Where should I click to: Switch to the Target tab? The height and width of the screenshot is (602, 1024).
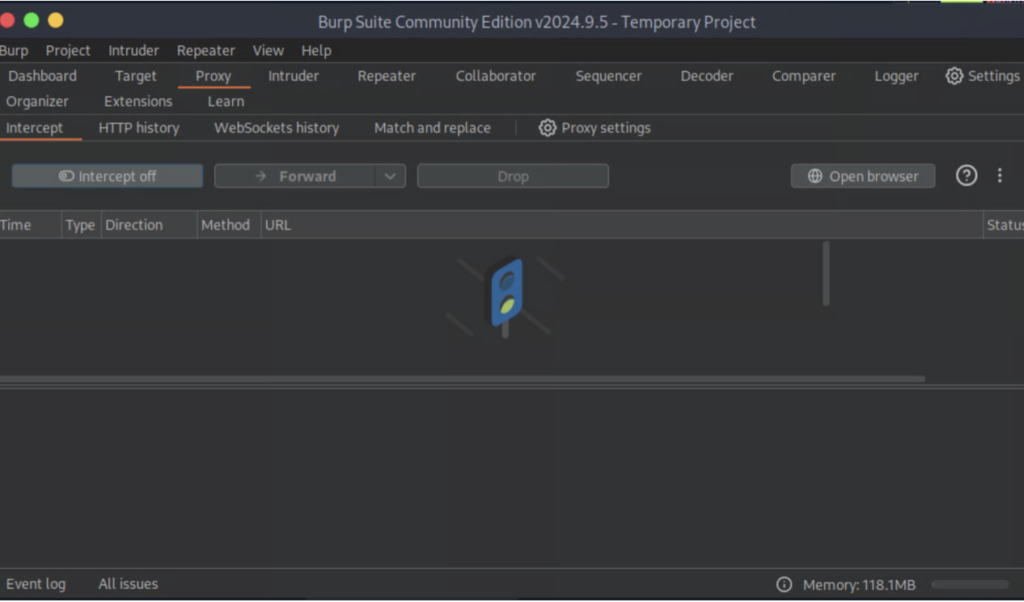tap(135, 75)
